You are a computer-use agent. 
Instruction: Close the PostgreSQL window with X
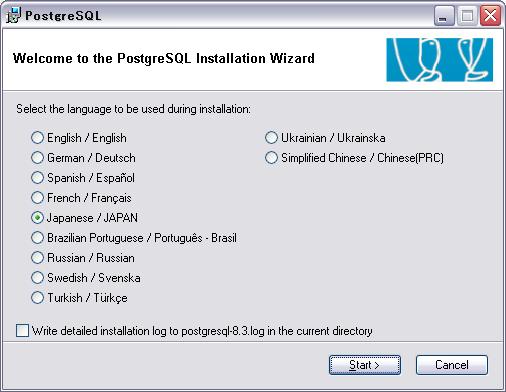[490, 16]
